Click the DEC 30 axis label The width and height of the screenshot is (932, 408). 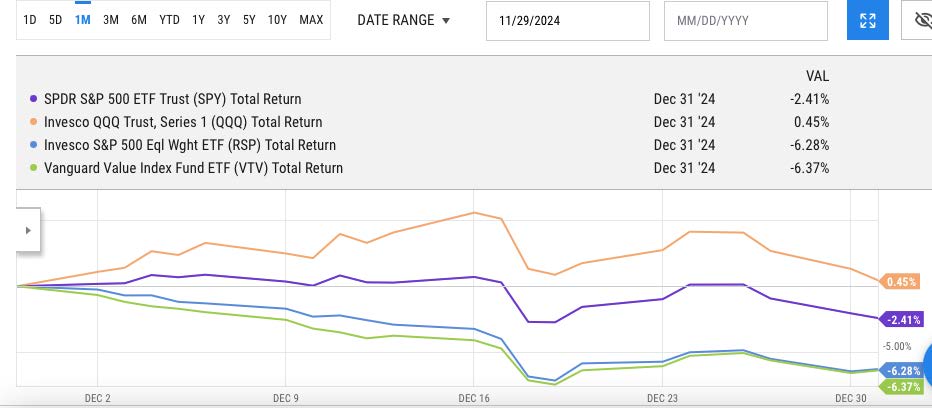(x=851, y=398)
